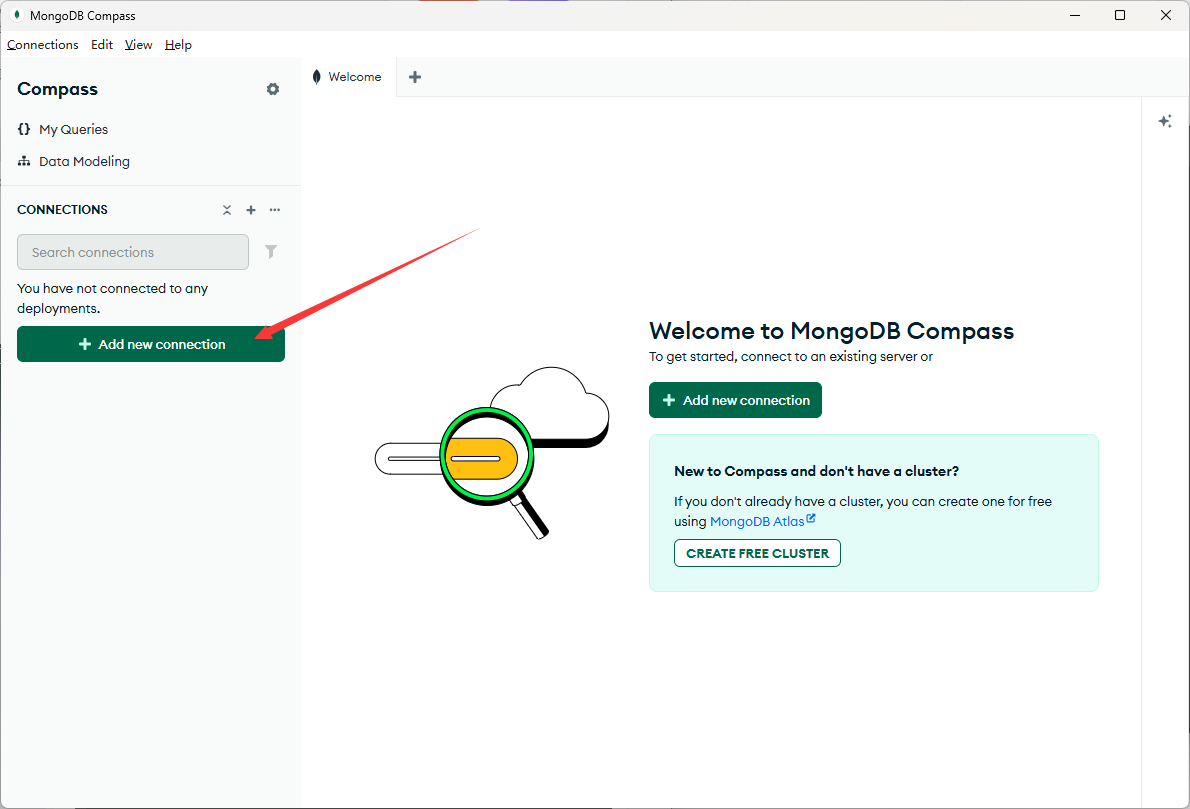Click the Search connections field
The height and width of the screenshot is (809, 1190).
point(132,252)
